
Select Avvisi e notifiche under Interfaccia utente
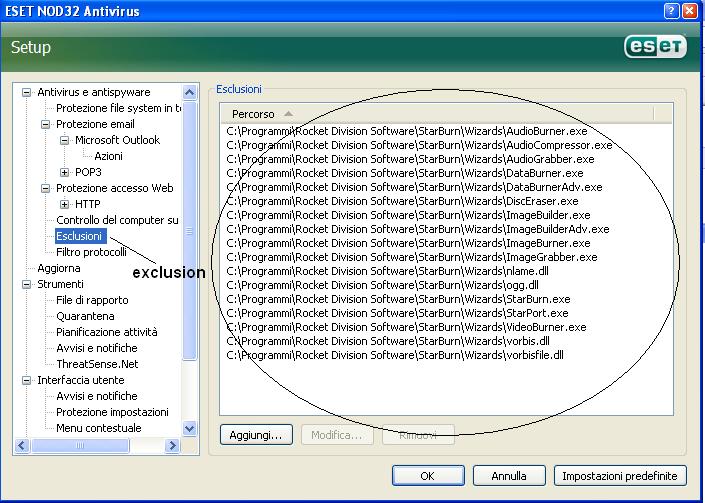tap(97, 396)
